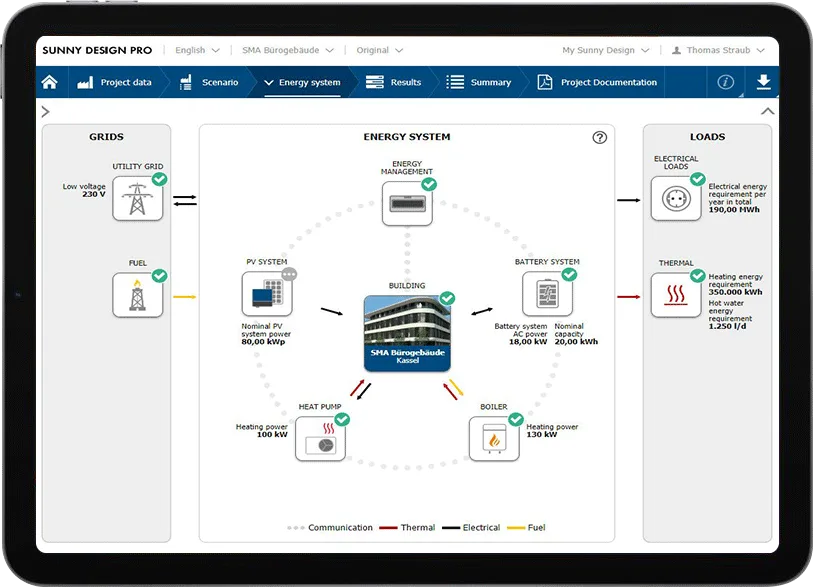Collapse the overview with the up chevron

(767, 111)
